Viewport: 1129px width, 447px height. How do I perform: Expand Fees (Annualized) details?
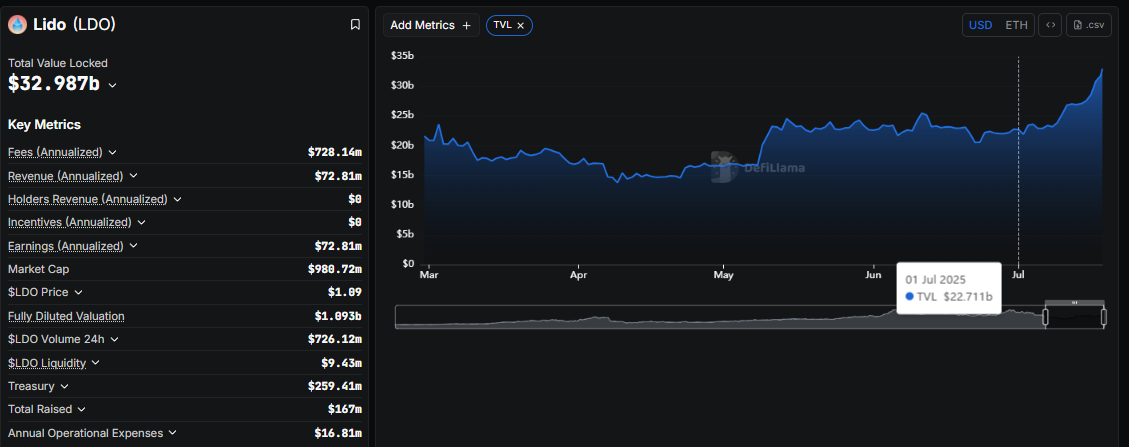112,153
